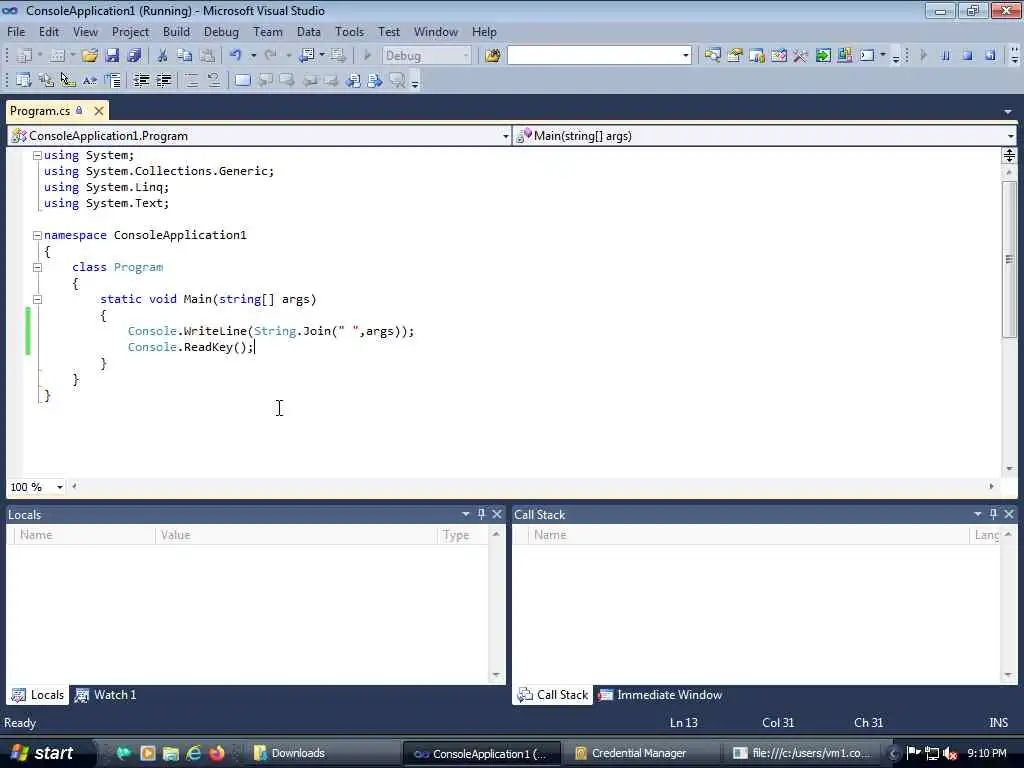Click the Start Page green arrow icon
Screen dimensions: 1024x768
pyautogui.click(x=823, y=56)
